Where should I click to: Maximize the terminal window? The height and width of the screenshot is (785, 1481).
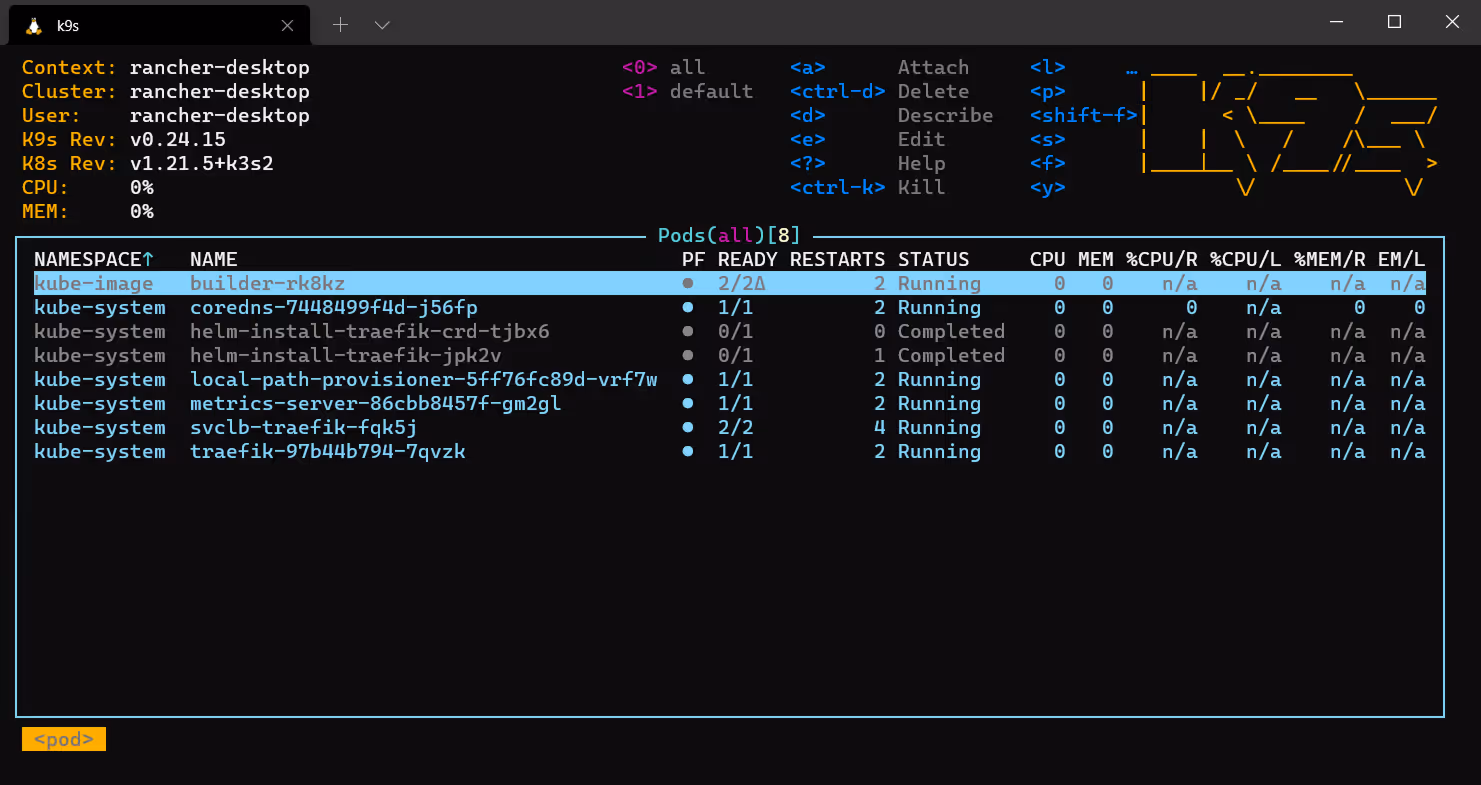click(x=1394, y=22)
